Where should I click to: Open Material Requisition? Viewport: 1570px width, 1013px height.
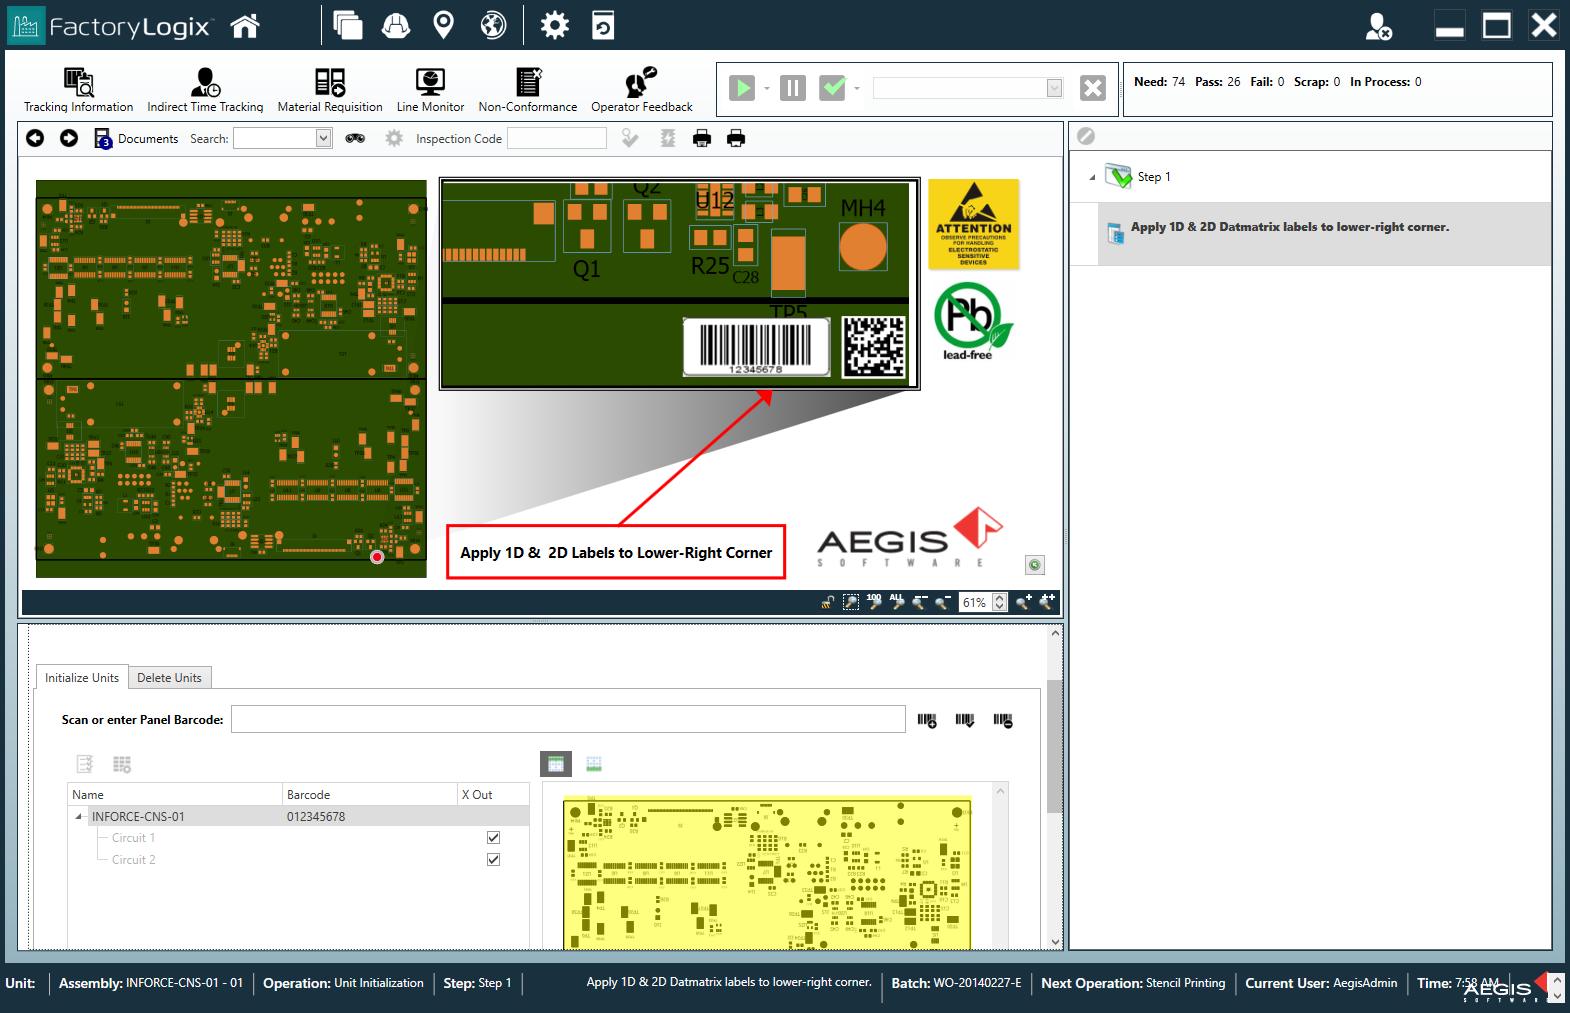330,90
